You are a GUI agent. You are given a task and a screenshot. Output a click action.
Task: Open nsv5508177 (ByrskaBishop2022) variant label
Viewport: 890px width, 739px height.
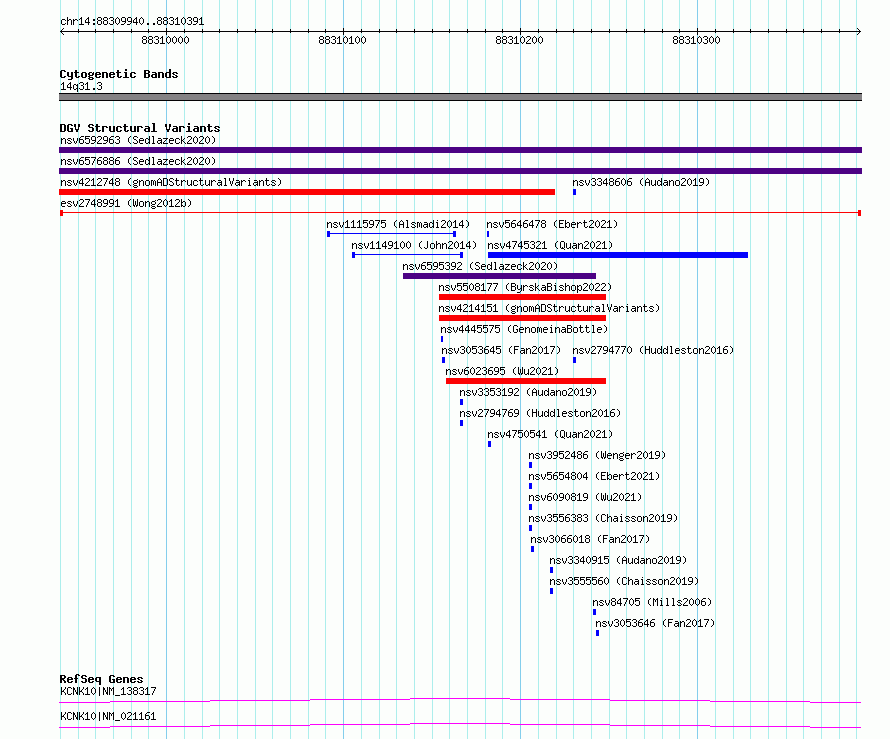525,287
